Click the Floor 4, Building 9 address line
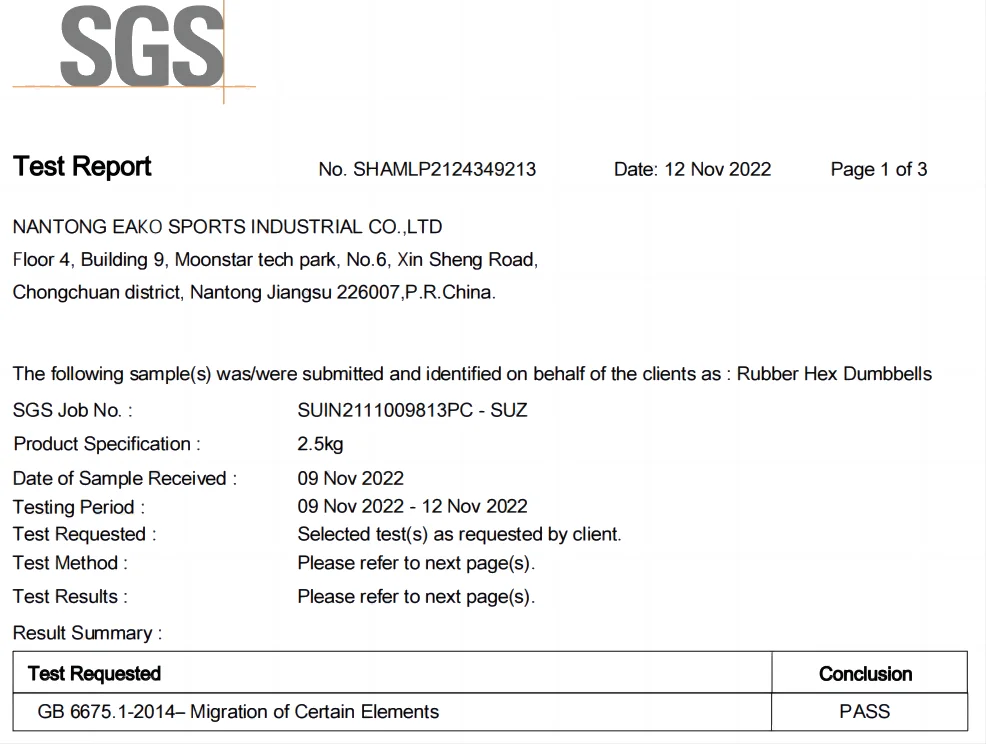 coord(275,260)
